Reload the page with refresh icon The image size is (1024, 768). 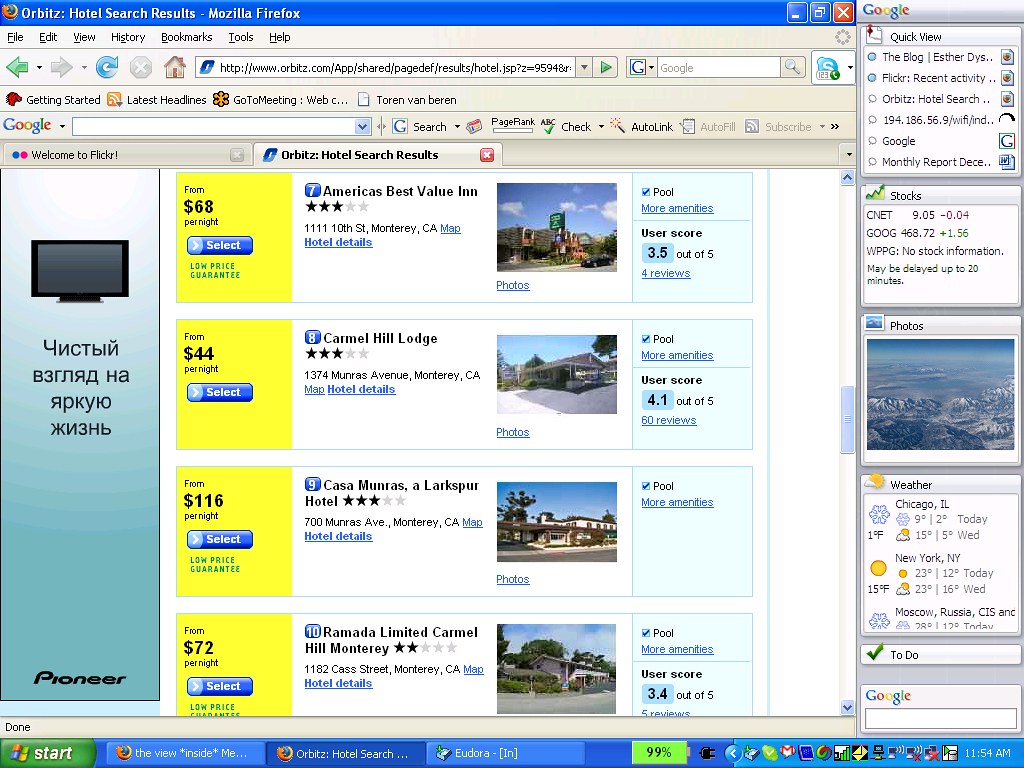tap(107, 67)
